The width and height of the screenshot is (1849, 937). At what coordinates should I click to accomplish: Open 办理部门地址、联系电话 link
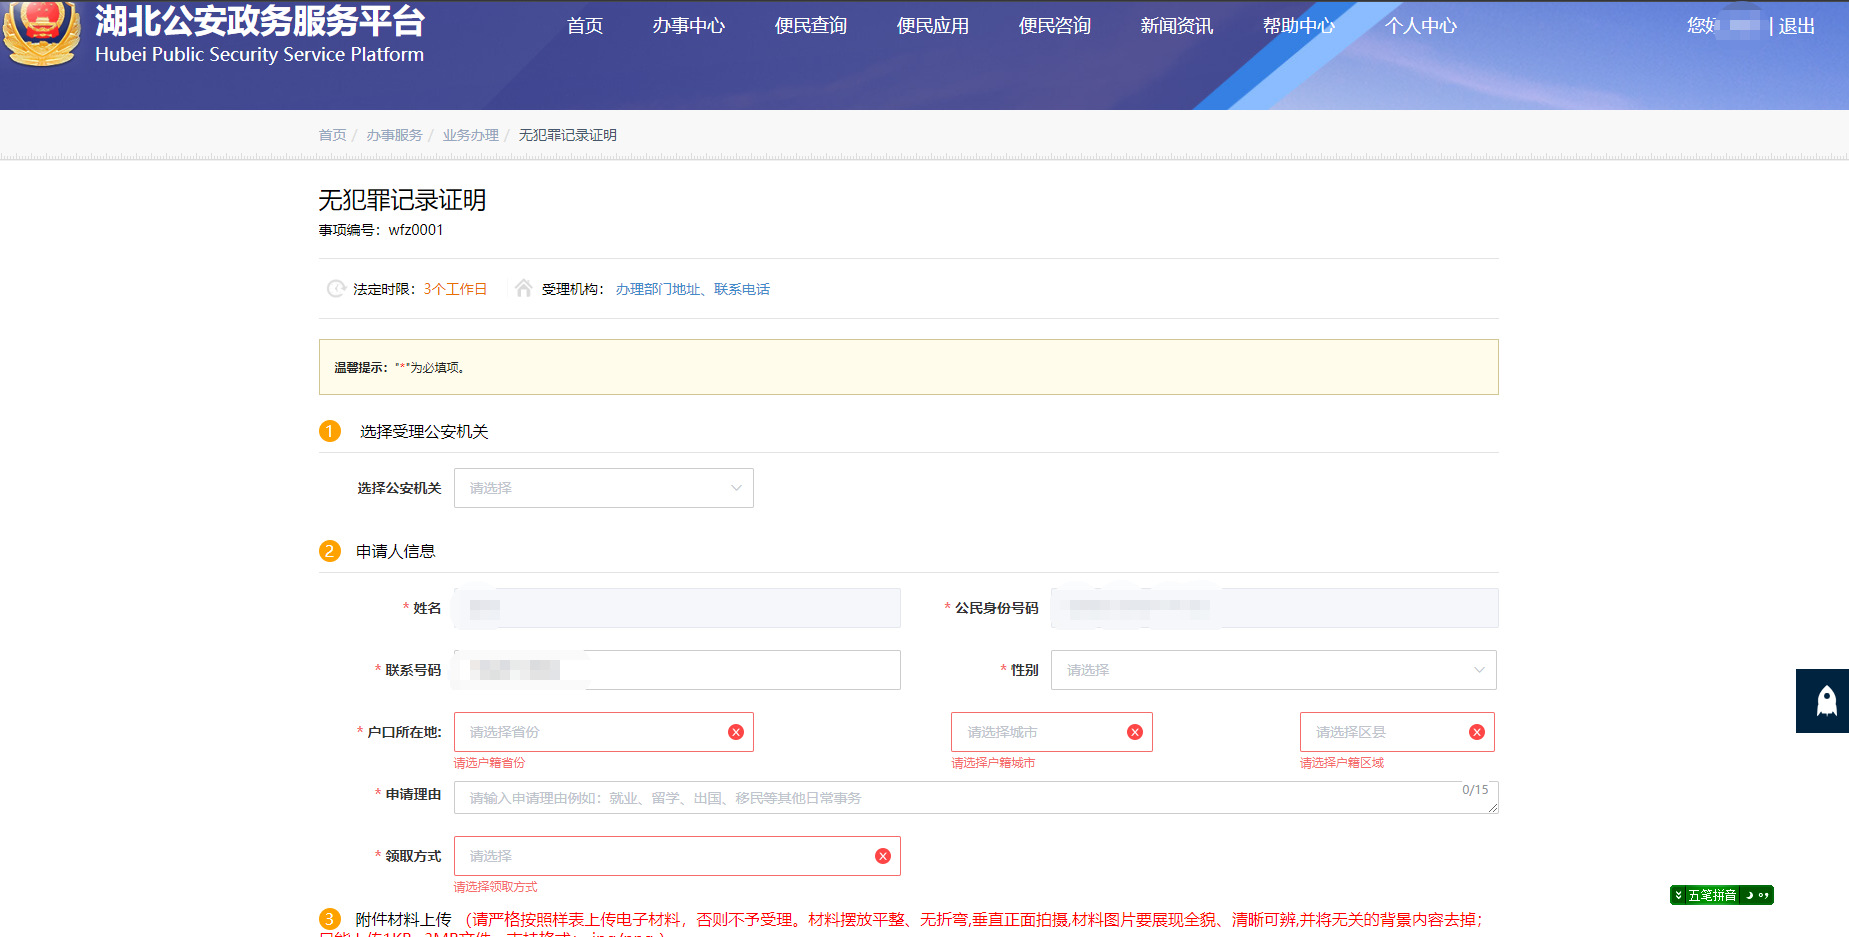pos(693,289)
